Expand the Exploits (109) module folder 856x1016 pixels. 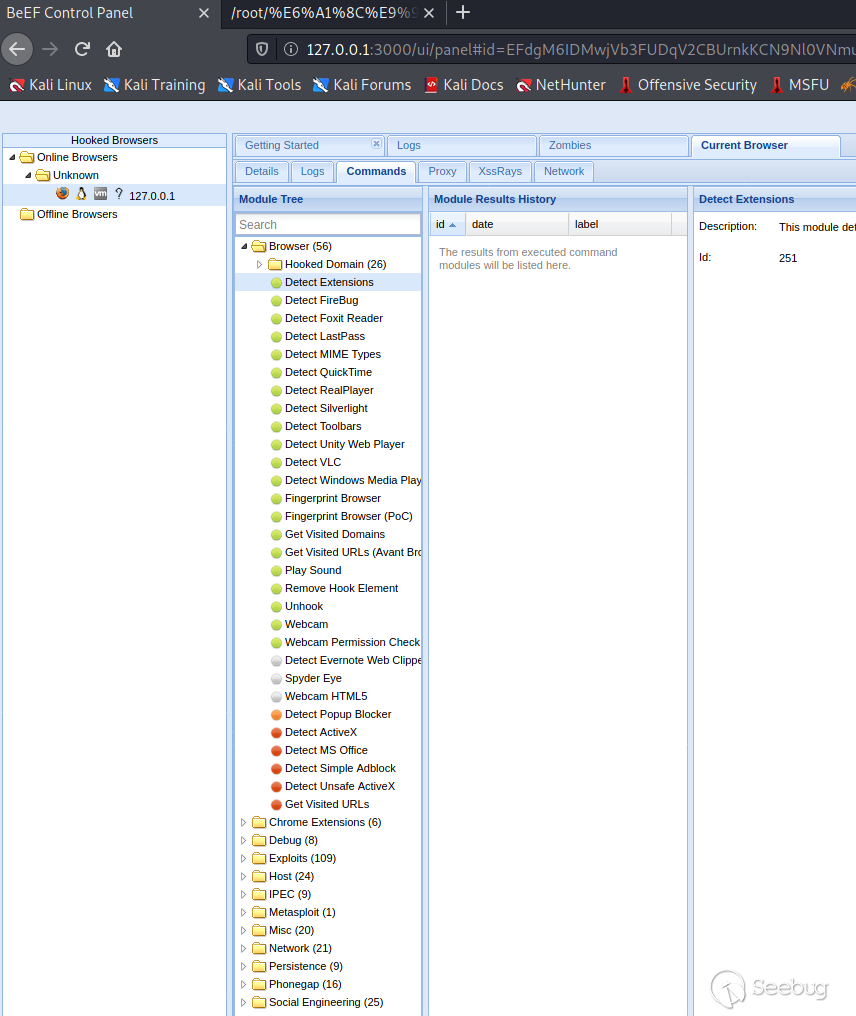pyautogui.click(x=244, y=858)
